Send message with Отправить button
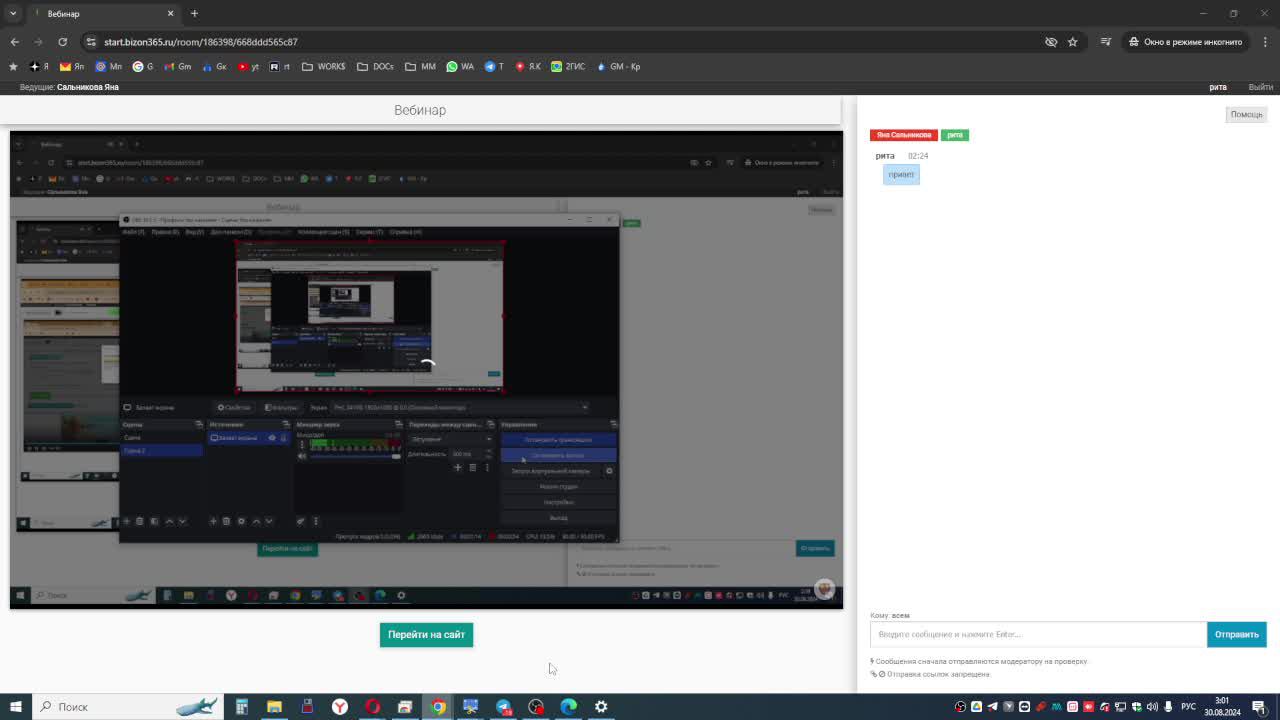 1237,634
